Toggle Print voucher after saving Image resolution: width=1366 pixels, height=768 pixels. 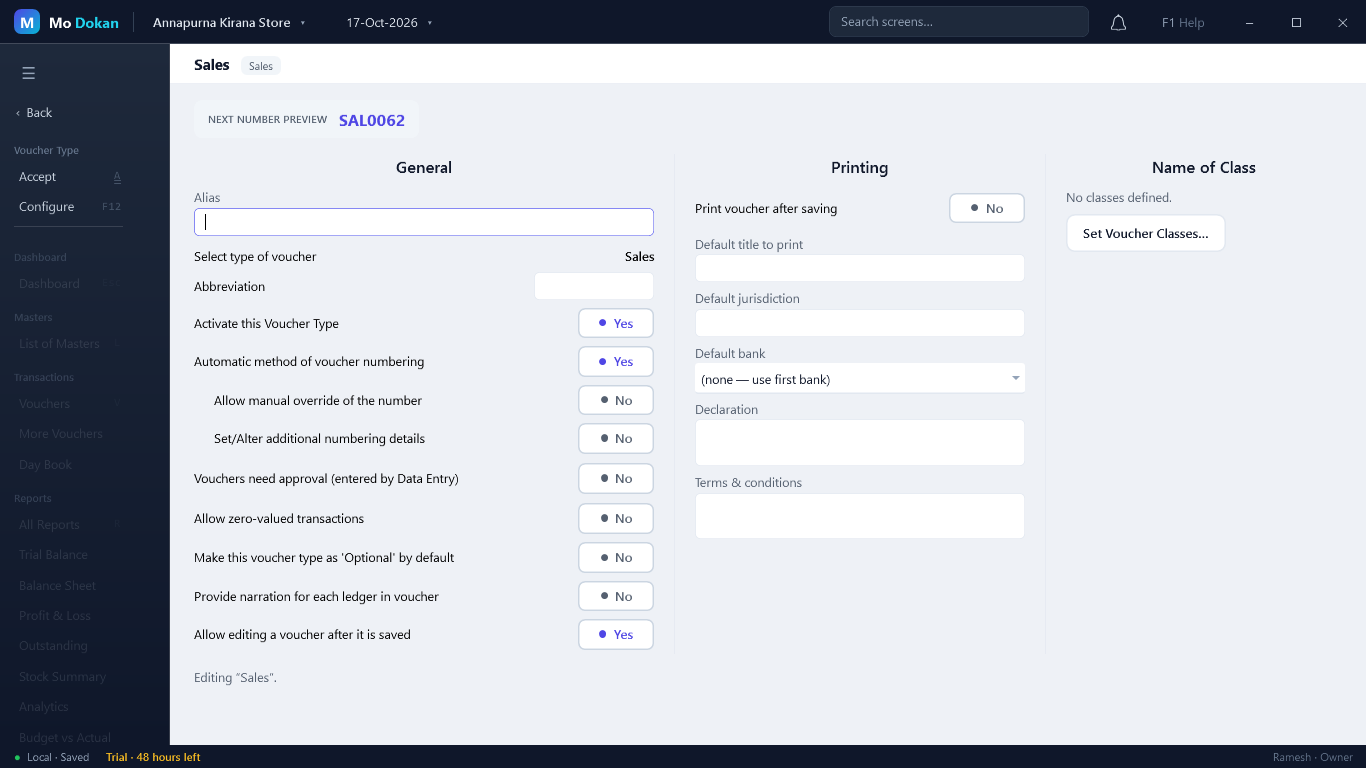click(x=987, y=209)
